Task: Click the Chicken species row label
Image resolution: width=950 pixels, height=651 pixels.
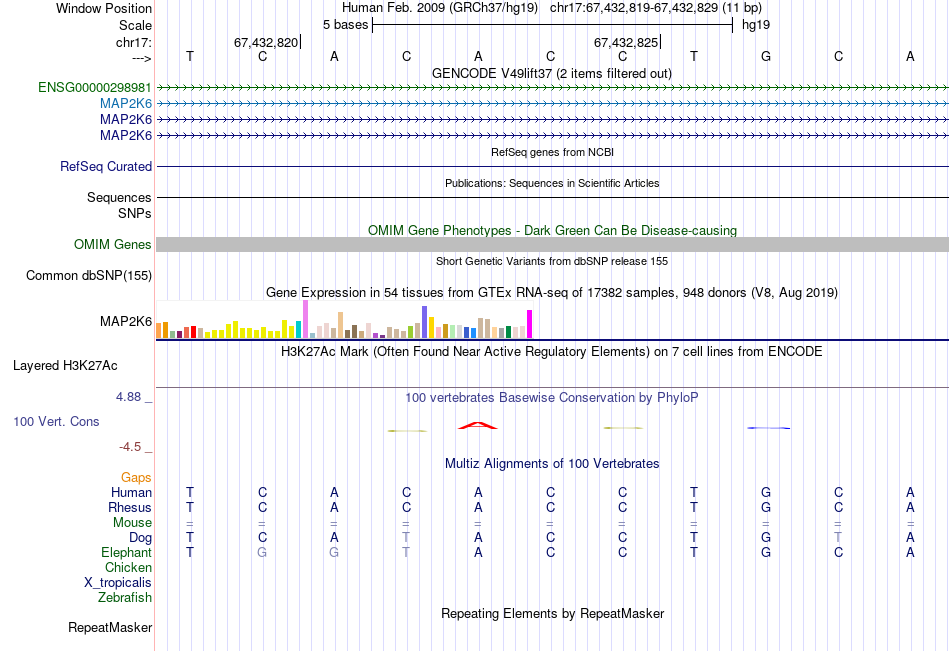Action: click(128, 568)
